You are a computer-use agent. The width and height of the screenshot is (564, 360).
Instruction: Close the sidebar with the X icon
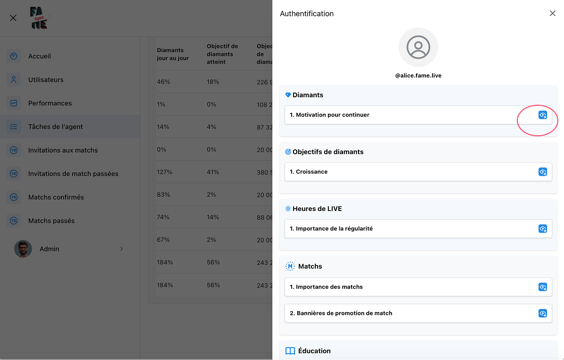(x=13, y=18)
